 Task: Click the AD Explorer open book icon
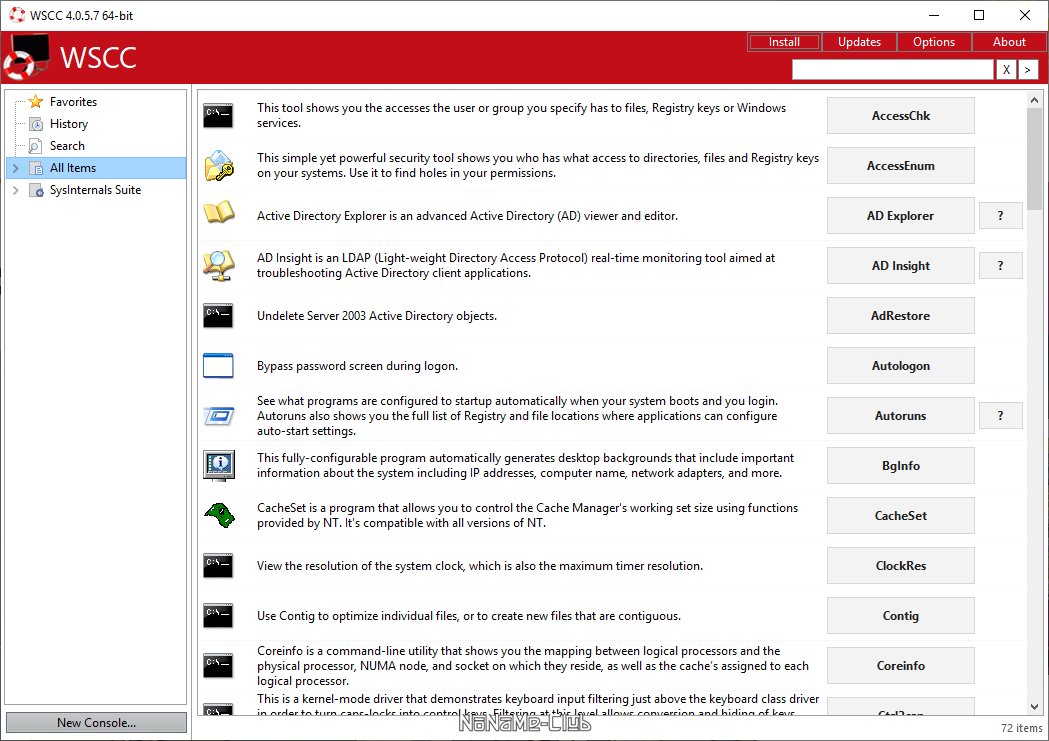coord(218,214)
